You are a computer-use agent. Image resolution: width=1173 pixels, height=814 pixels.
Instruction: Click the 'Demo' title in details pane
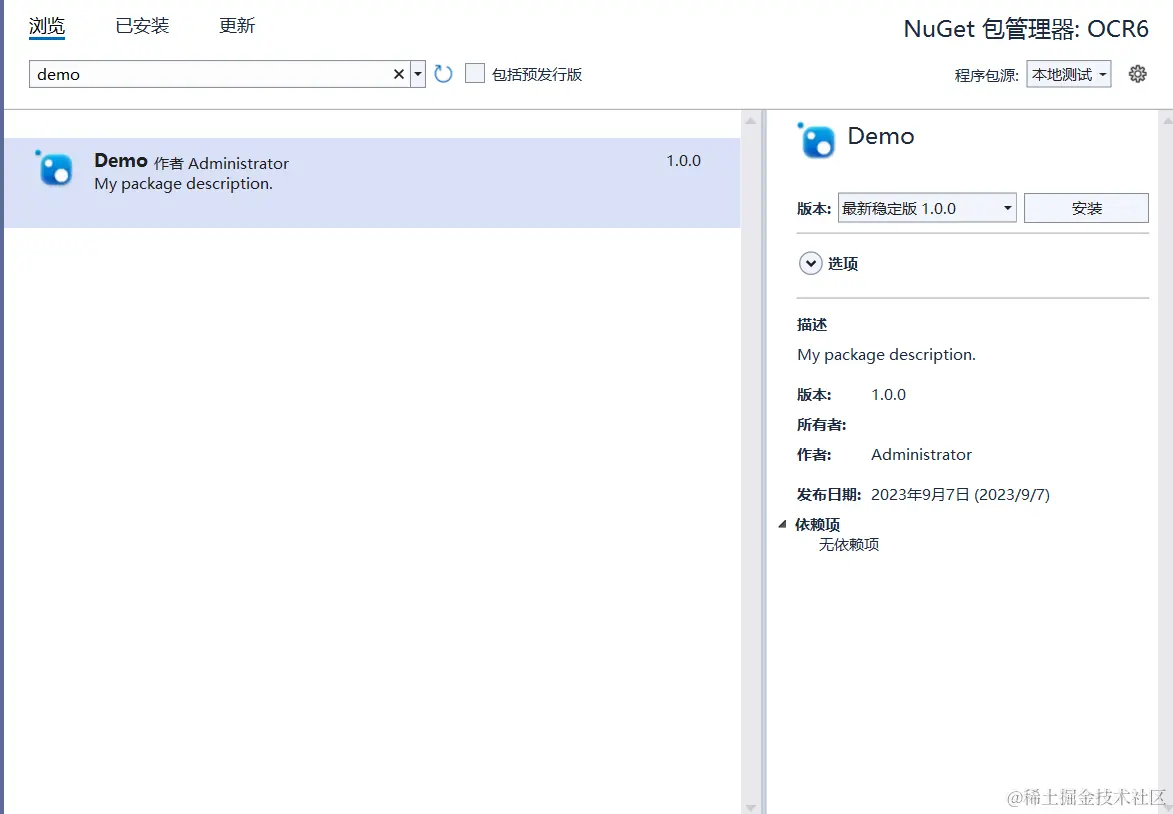880,136
